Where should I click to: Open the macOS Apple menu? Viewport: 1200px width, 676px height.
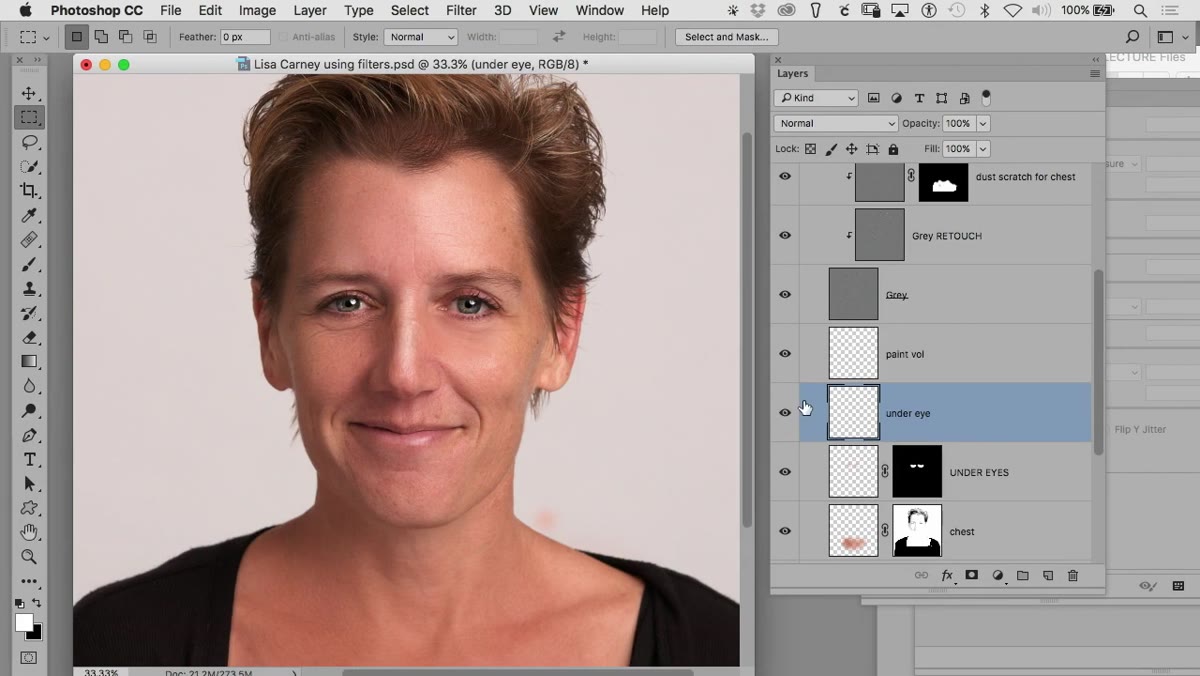pos(25,10)
